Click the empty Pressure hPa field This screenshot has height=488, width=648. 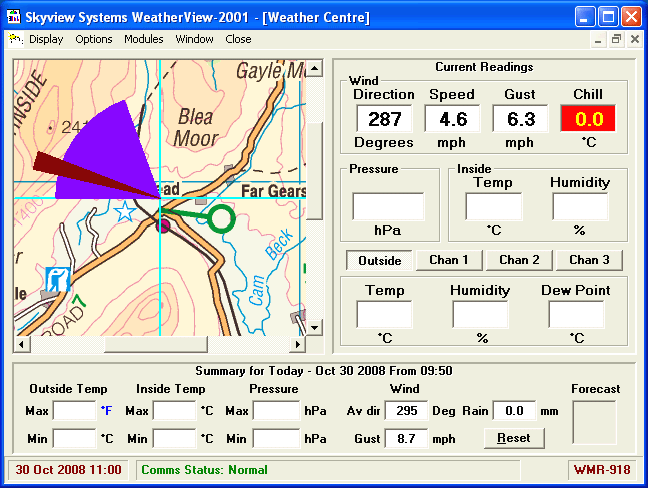point(388,206)
